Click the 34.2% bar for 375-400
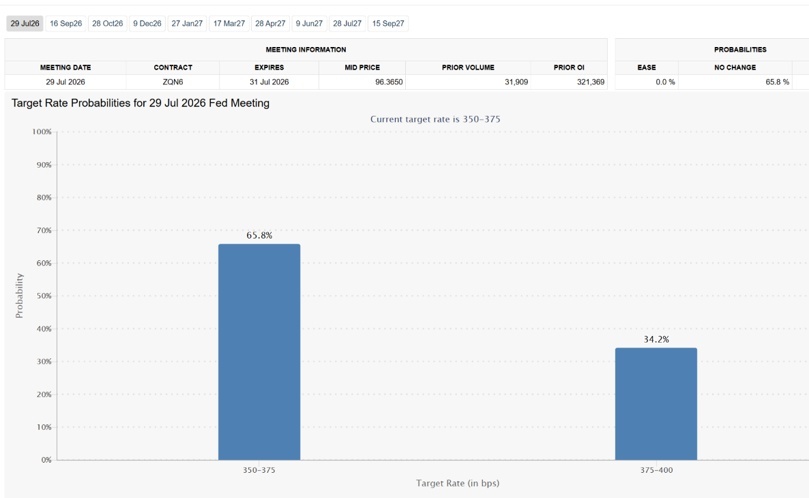Screen dimensions: 809x498 tap(656, 404)
